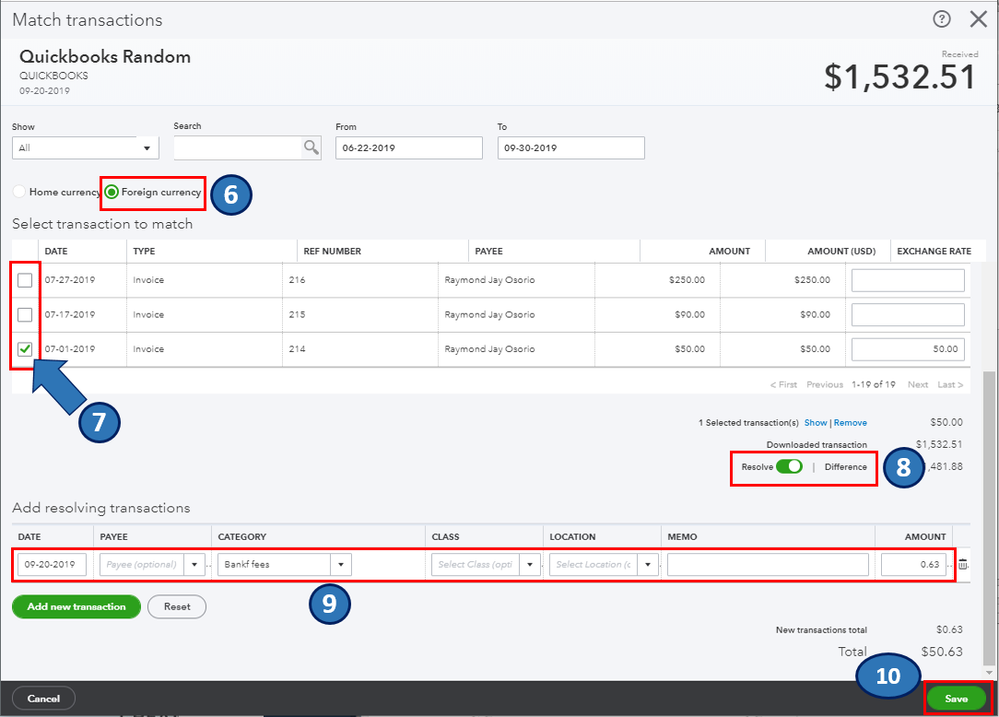Click the Total $50.63 value
Viewport: 999px width, 717px height.
(942, 651)
